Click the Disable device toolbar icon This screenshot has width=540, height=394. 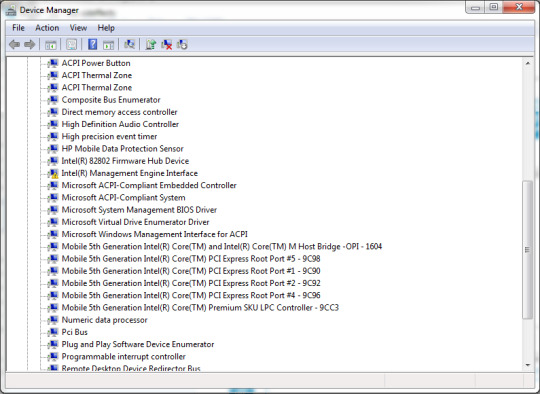point(182,44)
